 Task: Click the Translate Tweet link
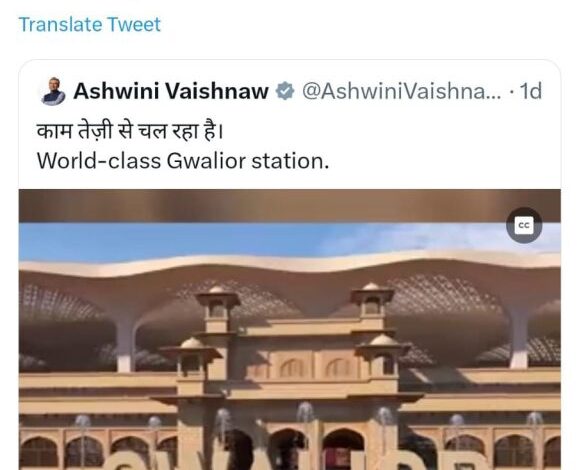click(x=90, y=25)
